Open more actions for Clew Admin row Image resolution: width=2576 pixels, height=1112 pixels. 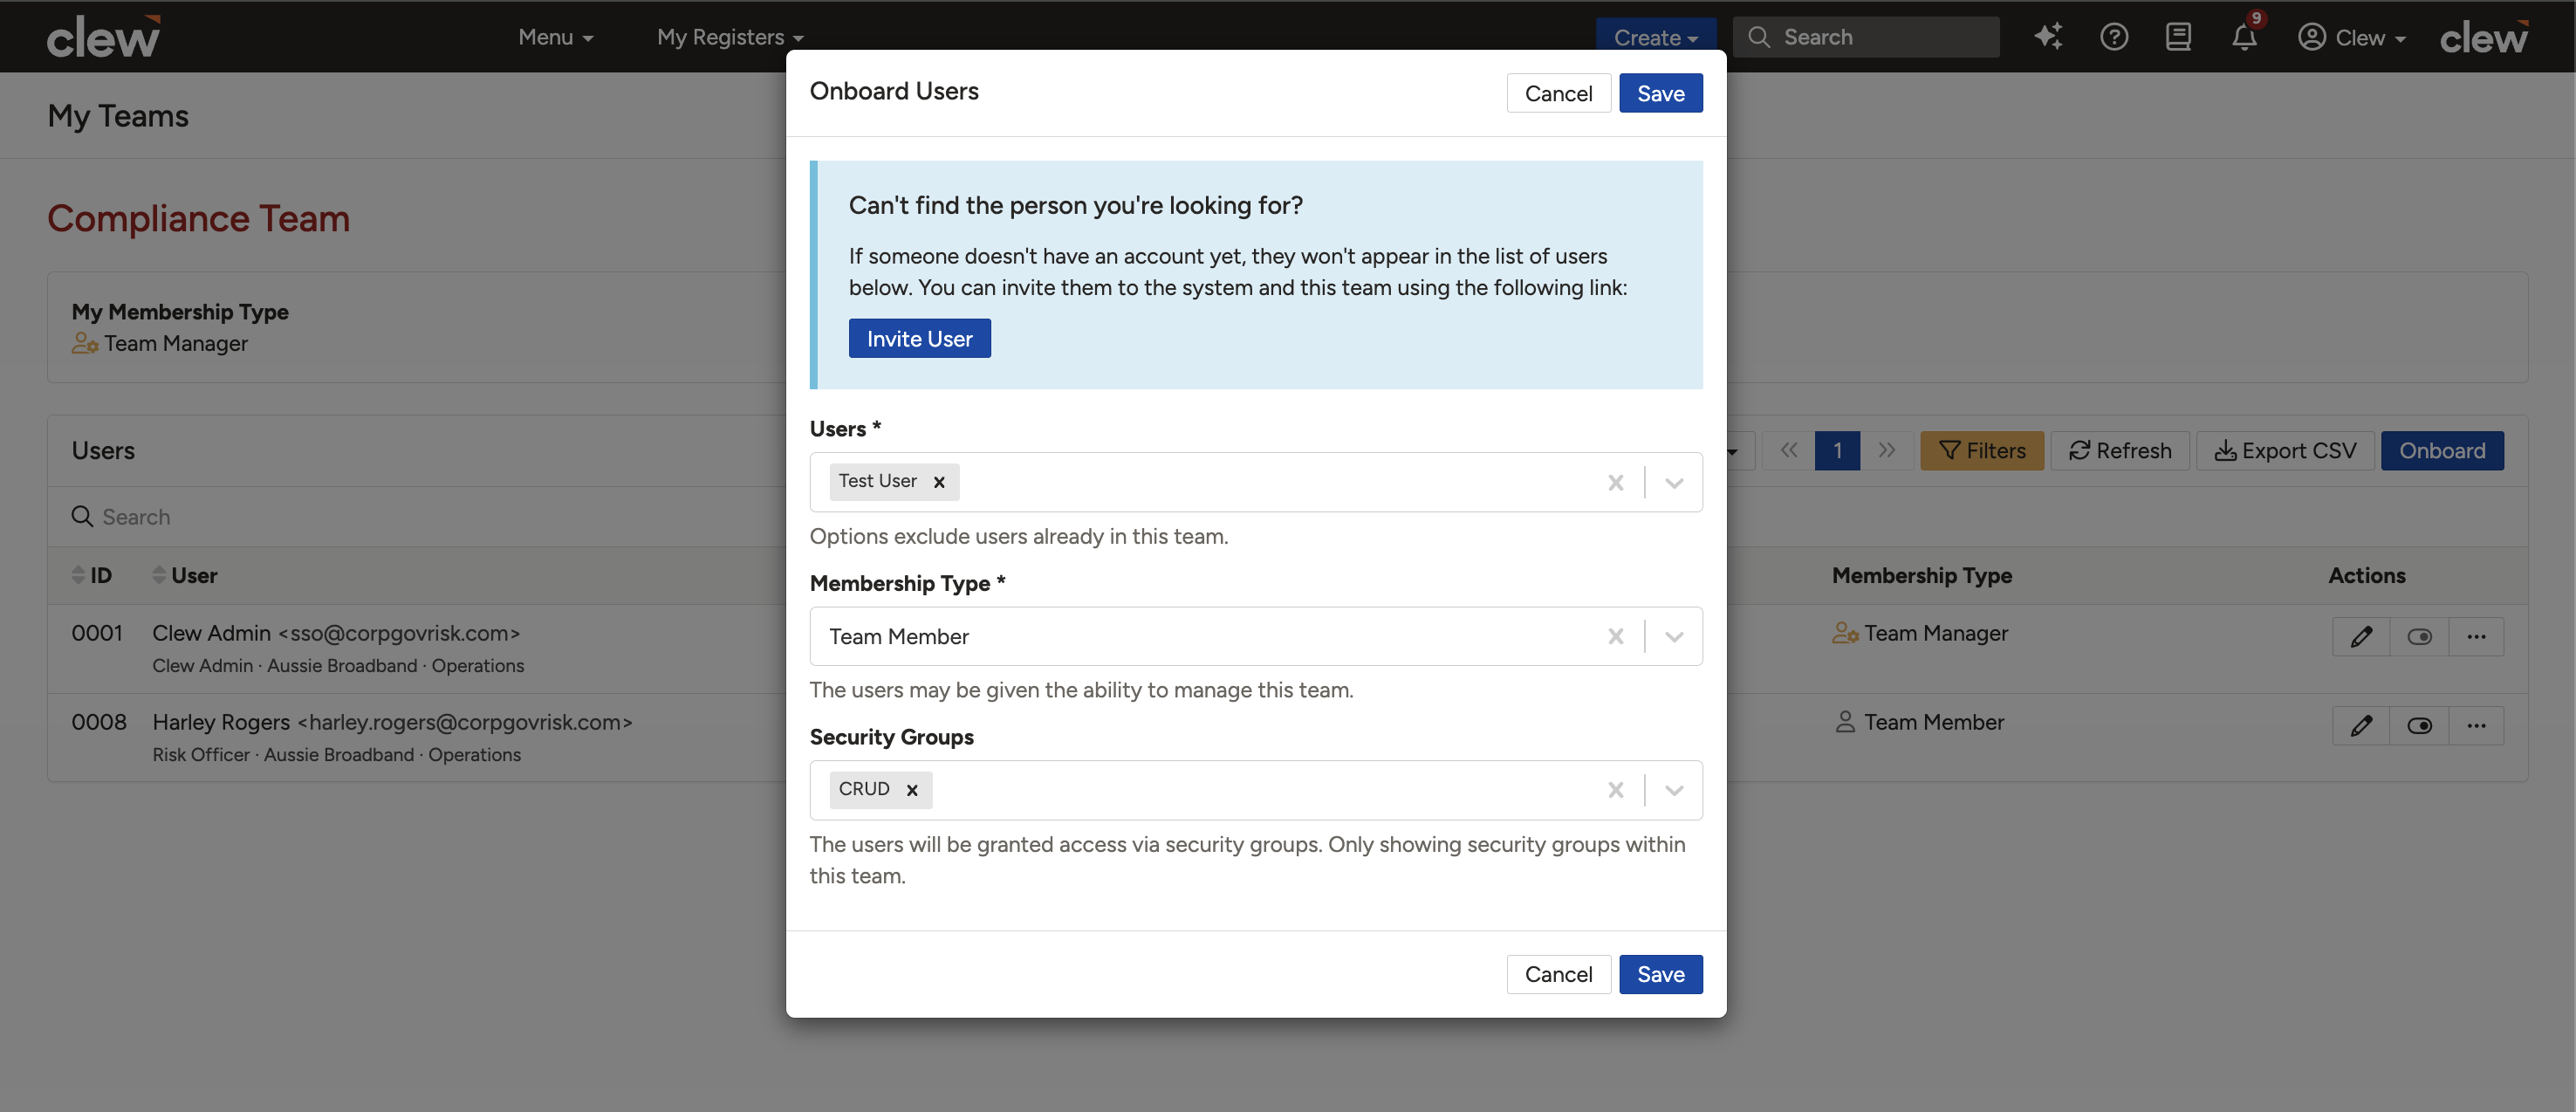[2476, 637]
